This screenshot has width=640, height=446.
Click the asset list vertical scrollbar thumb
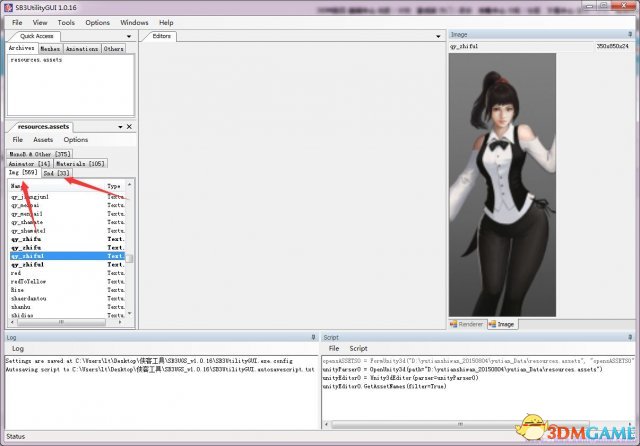129,259
